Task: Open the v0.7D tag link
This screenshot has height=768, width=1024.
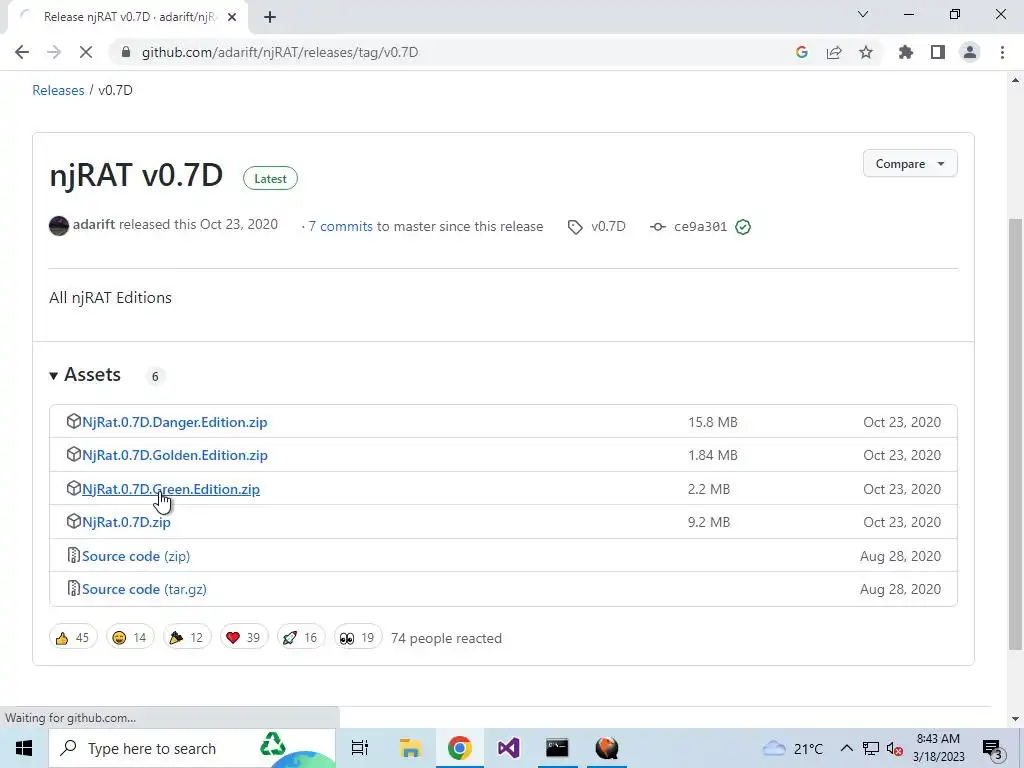Action: [608, 226]
